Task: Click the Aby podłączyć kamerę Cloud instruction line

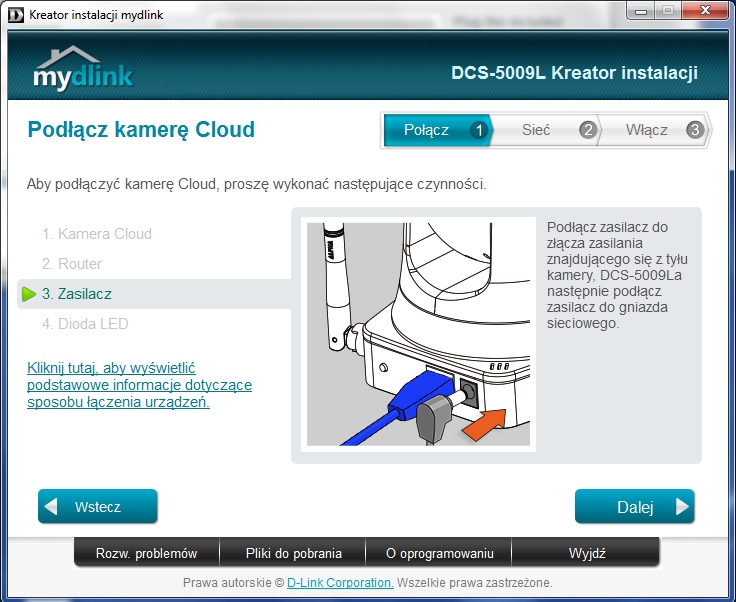Action: (256, 184)
